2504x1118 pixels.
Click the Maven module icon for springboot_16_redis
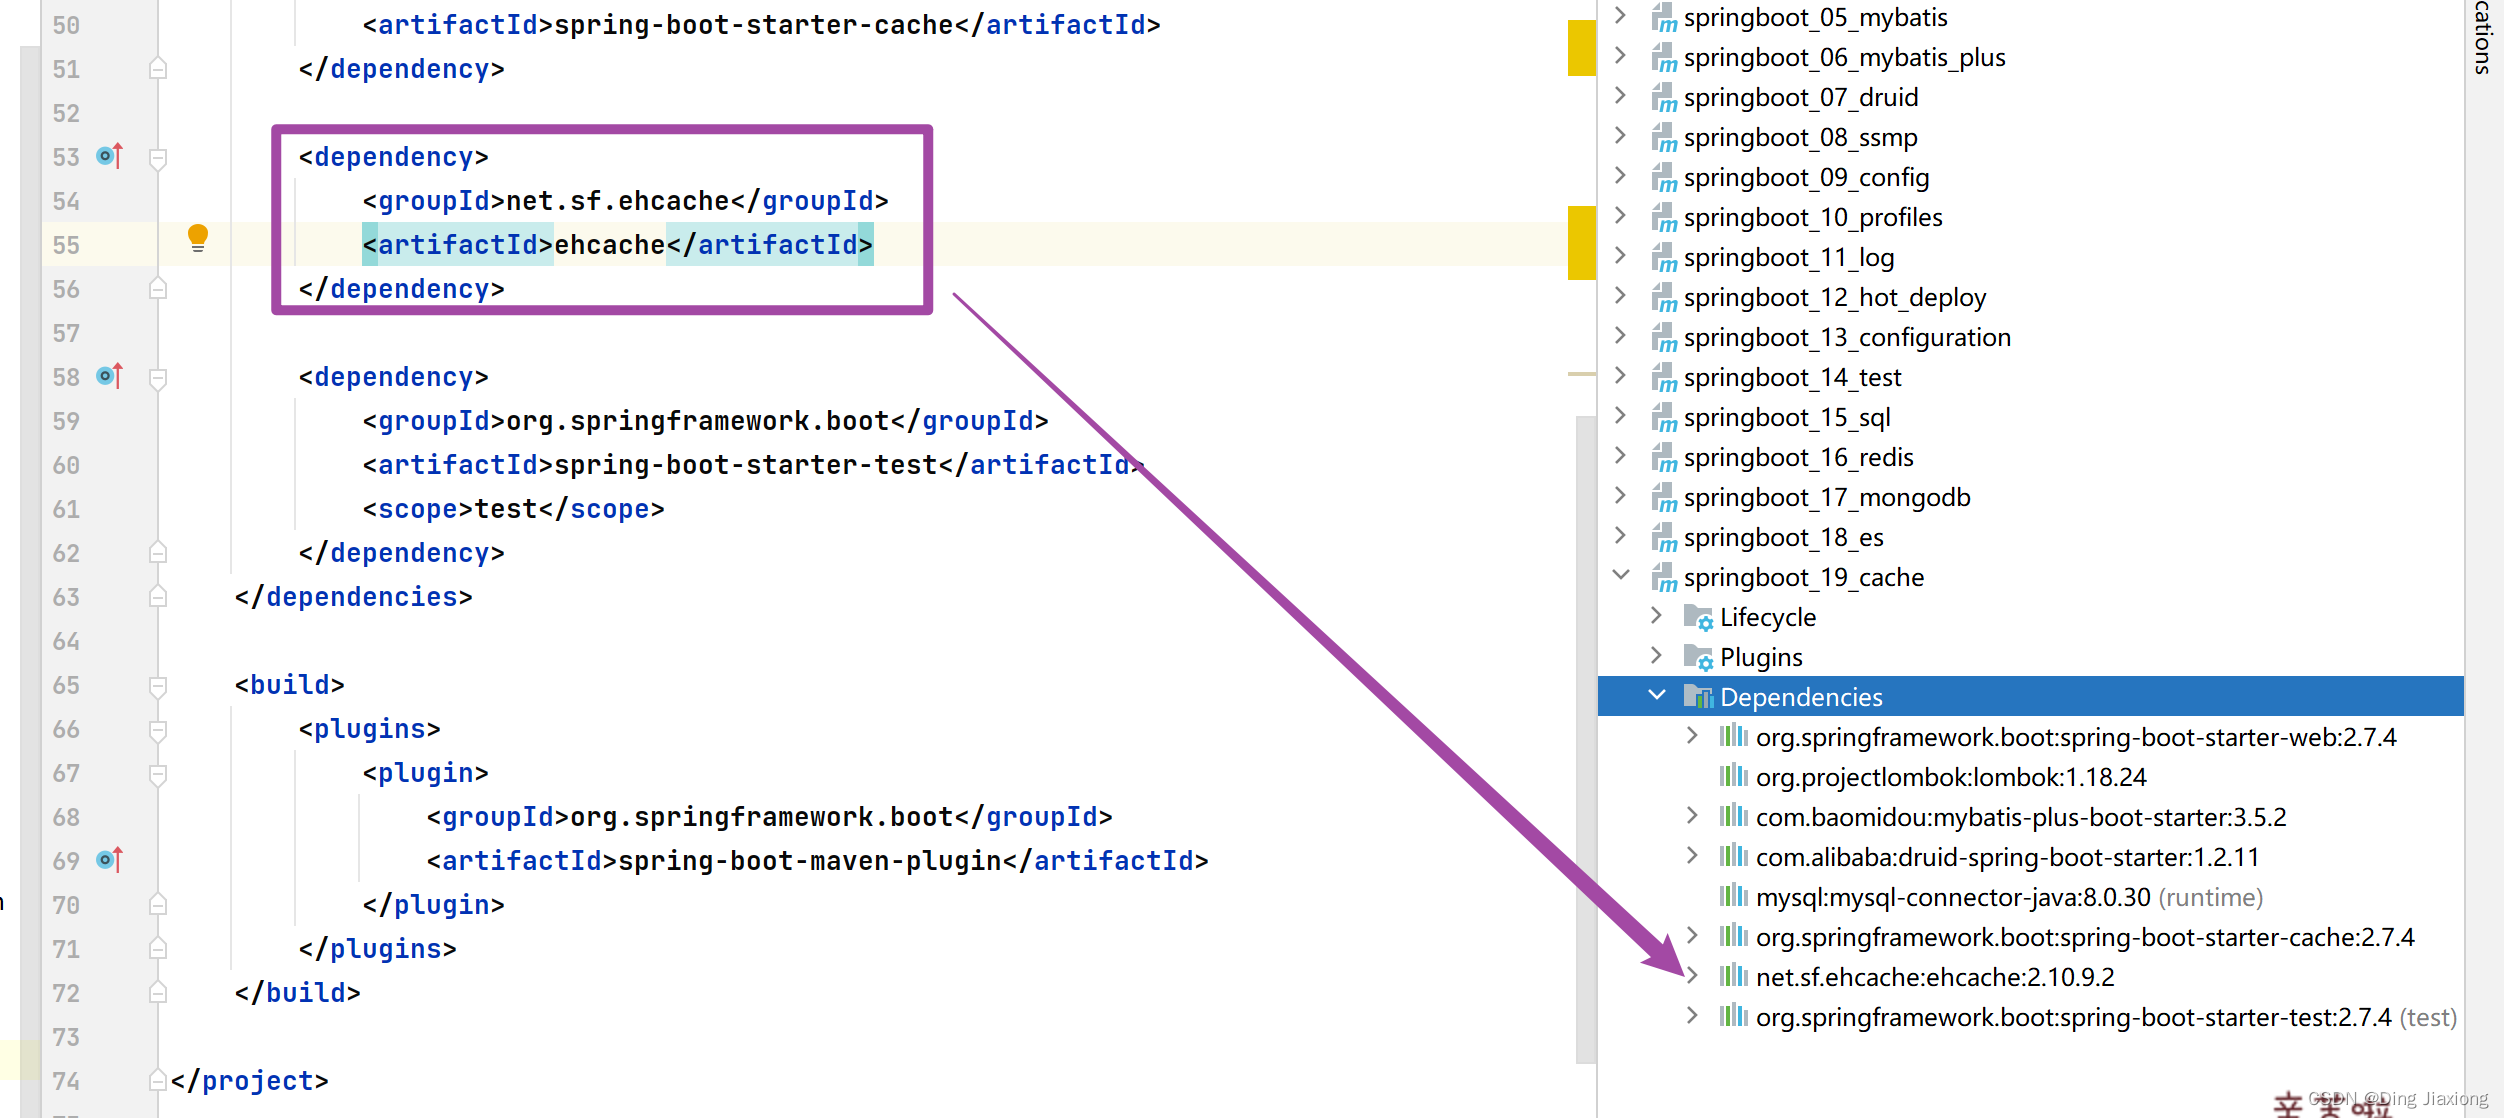coord(1664,458)
